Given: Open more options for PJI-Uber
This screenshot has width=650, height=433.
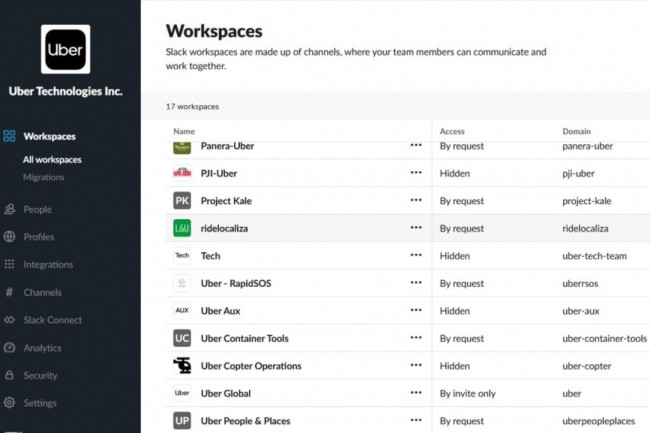Looking at the screenshot, I should click(416, 172).
